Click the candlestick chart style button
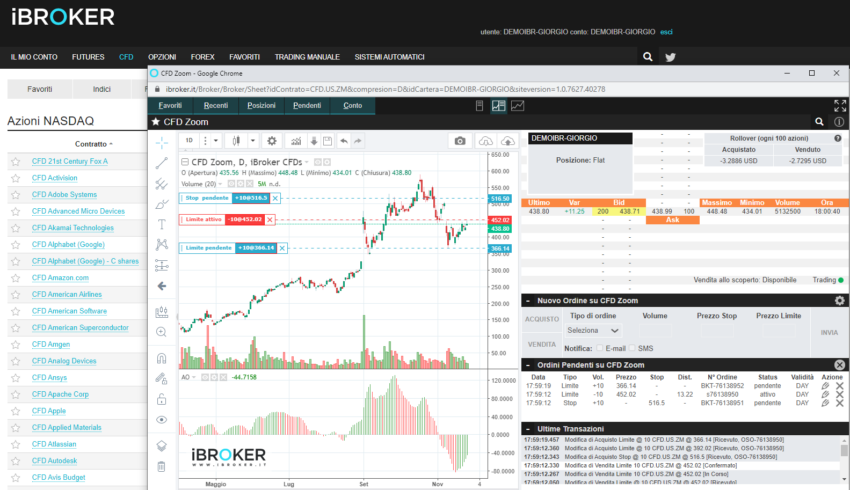This screenshot has height=490, width=850. pos(236,141)
